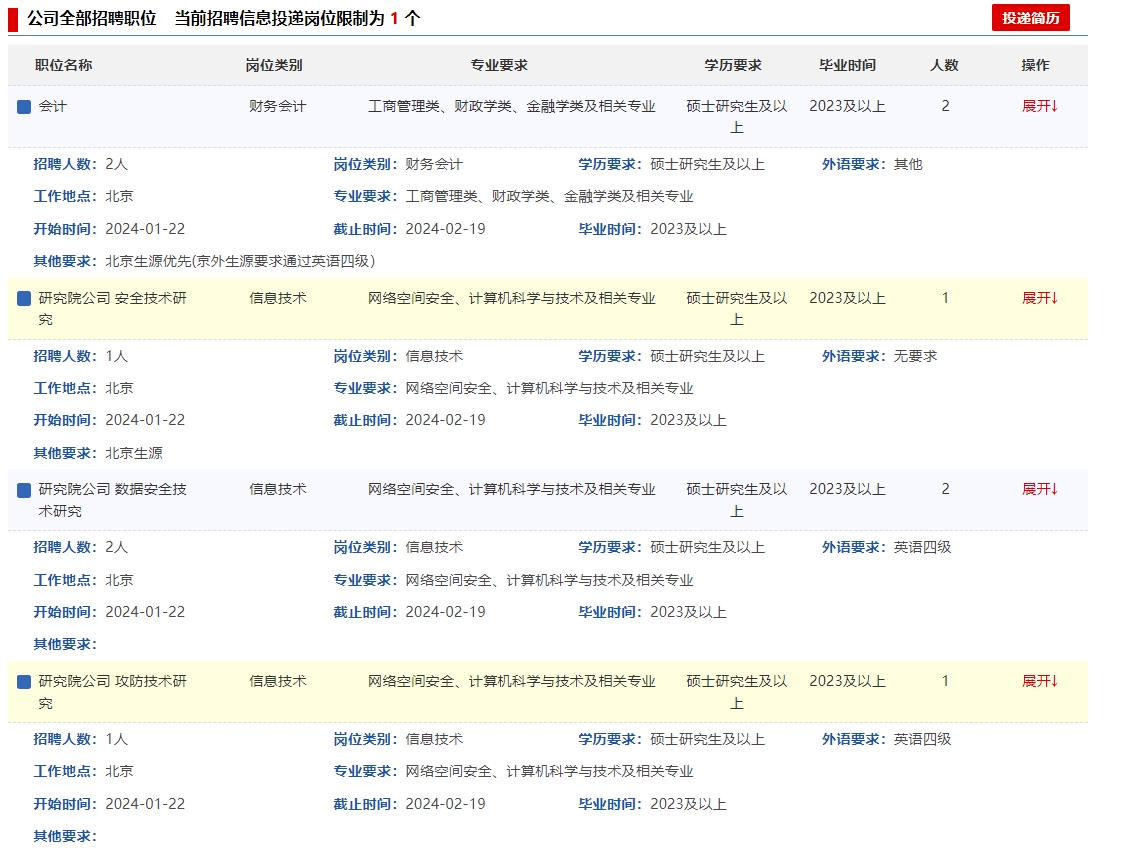Click the 投递简历 red button
Screen dimensions: 1121x860
click(x=1030, y=18)
